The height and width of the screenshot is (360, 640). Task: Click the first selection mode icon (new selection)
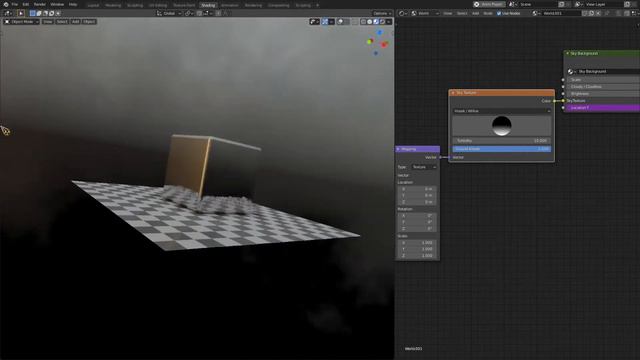point(33,13)
